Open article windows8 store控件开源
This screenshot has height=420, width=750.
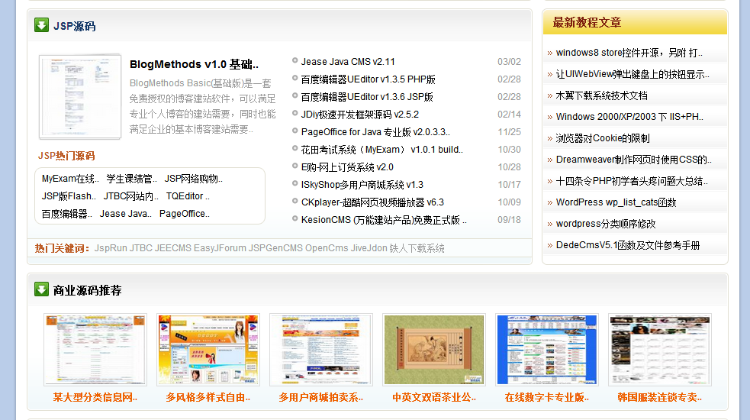[x=629, y=53]
